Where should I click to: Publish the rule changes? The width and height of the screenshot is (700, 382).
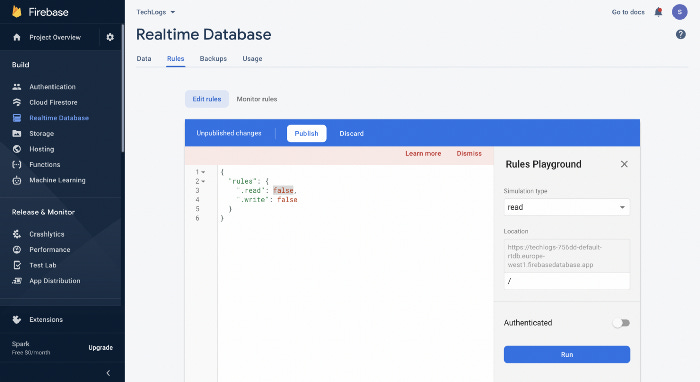tap(306, 133)
